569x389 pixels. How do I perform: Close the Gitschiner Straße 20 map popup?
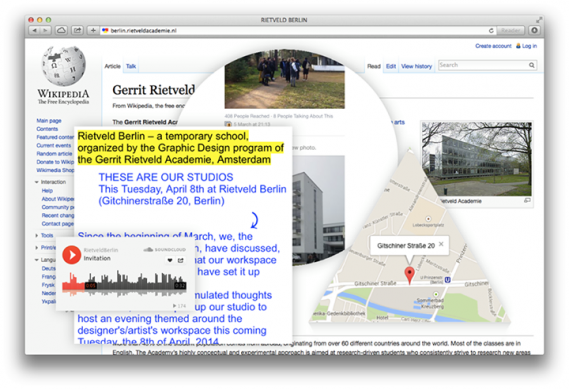pos(441,244)
